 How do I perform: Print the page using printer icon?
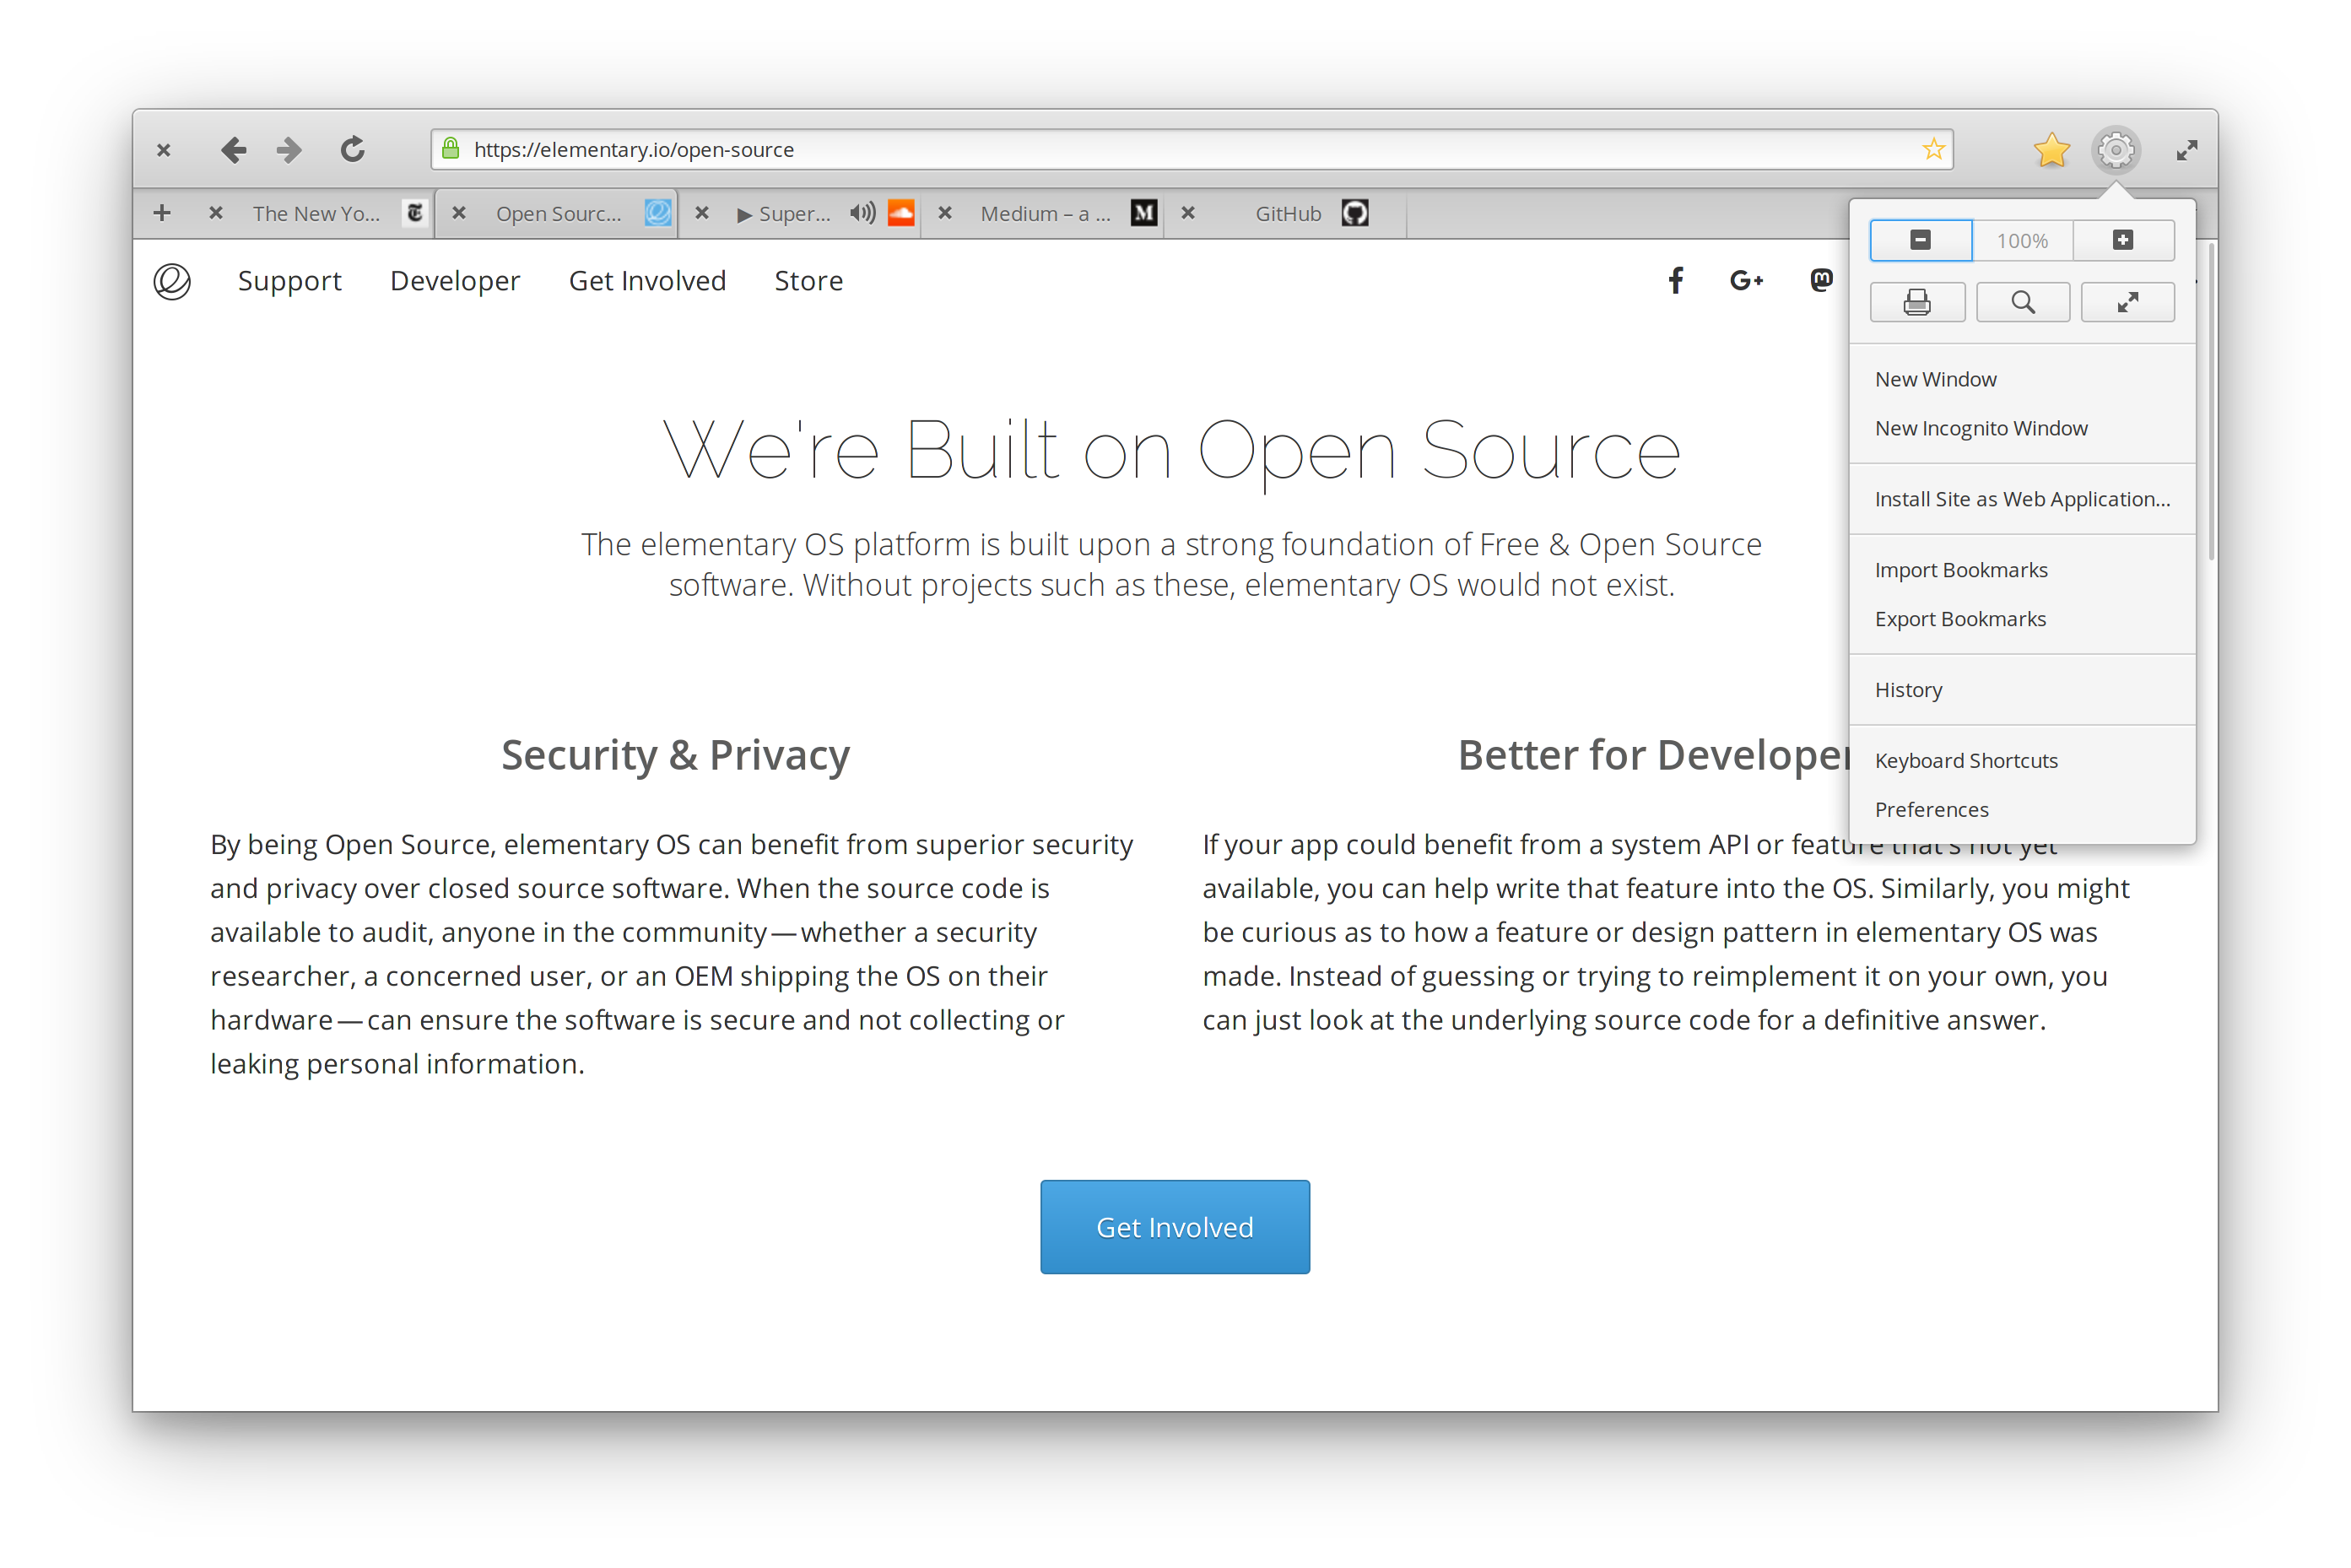(1917, 302)
